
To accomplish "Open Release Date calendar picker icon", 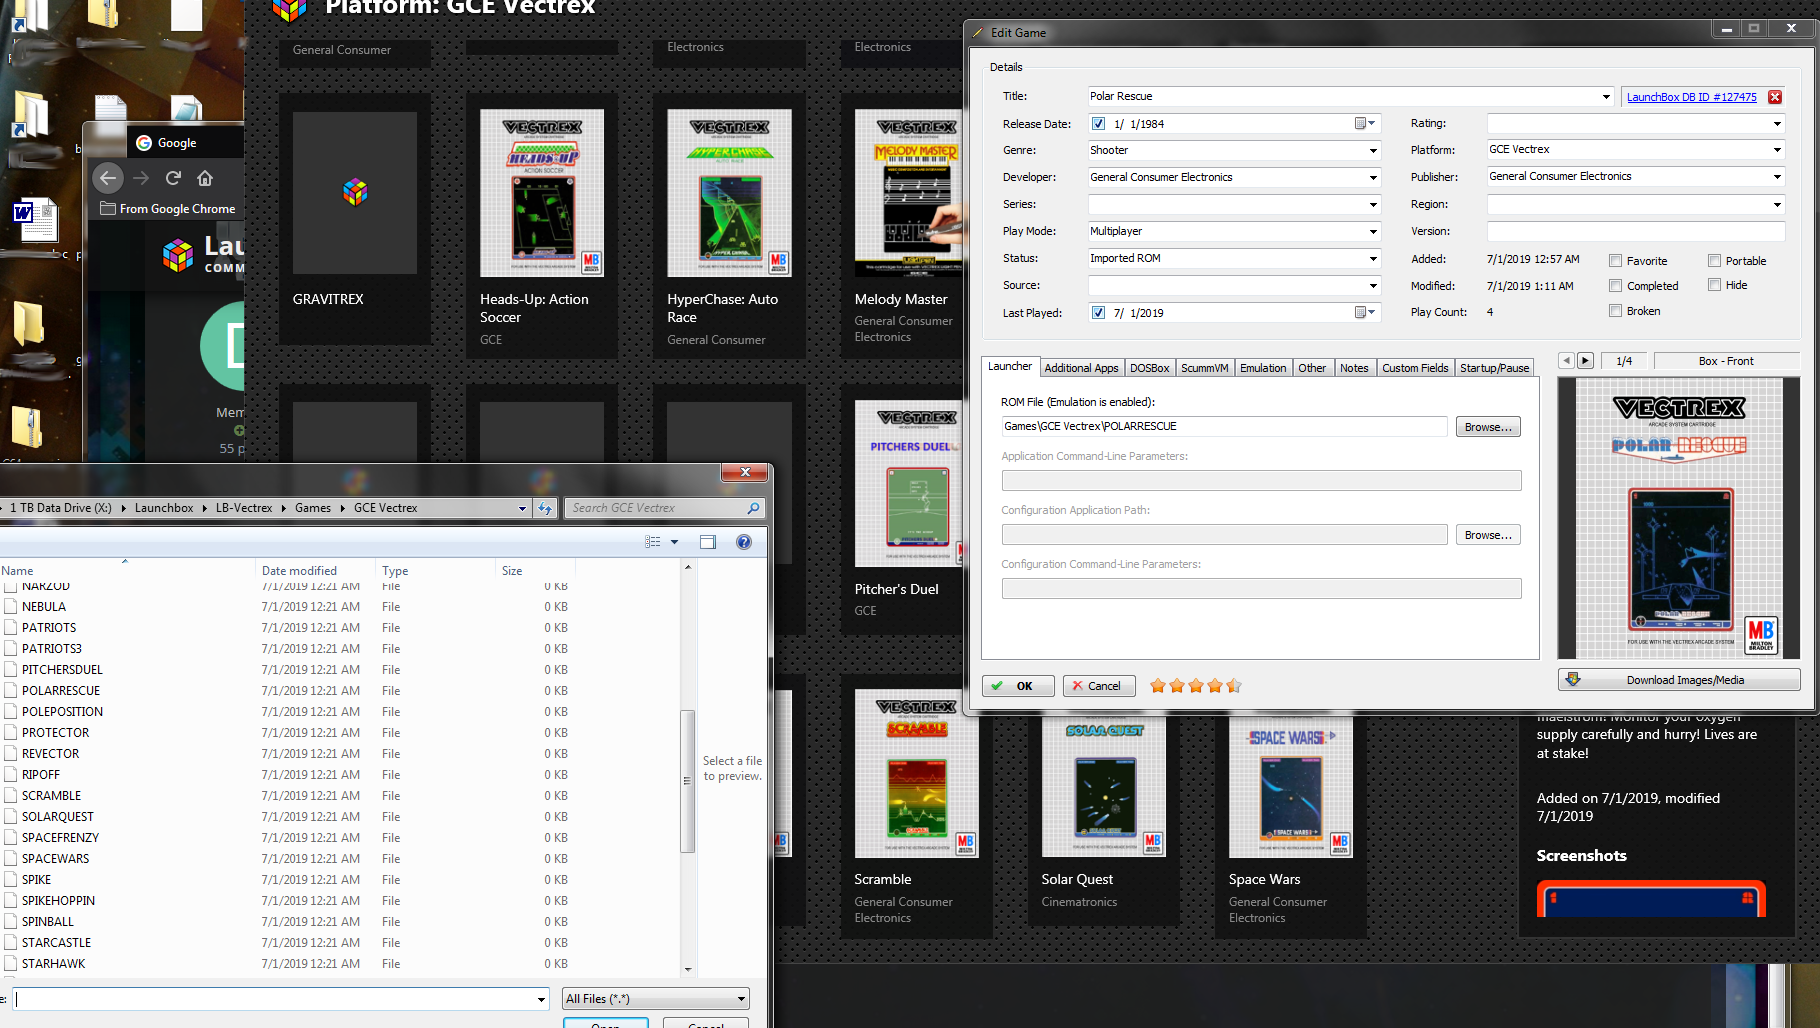I will (1365, 124).
